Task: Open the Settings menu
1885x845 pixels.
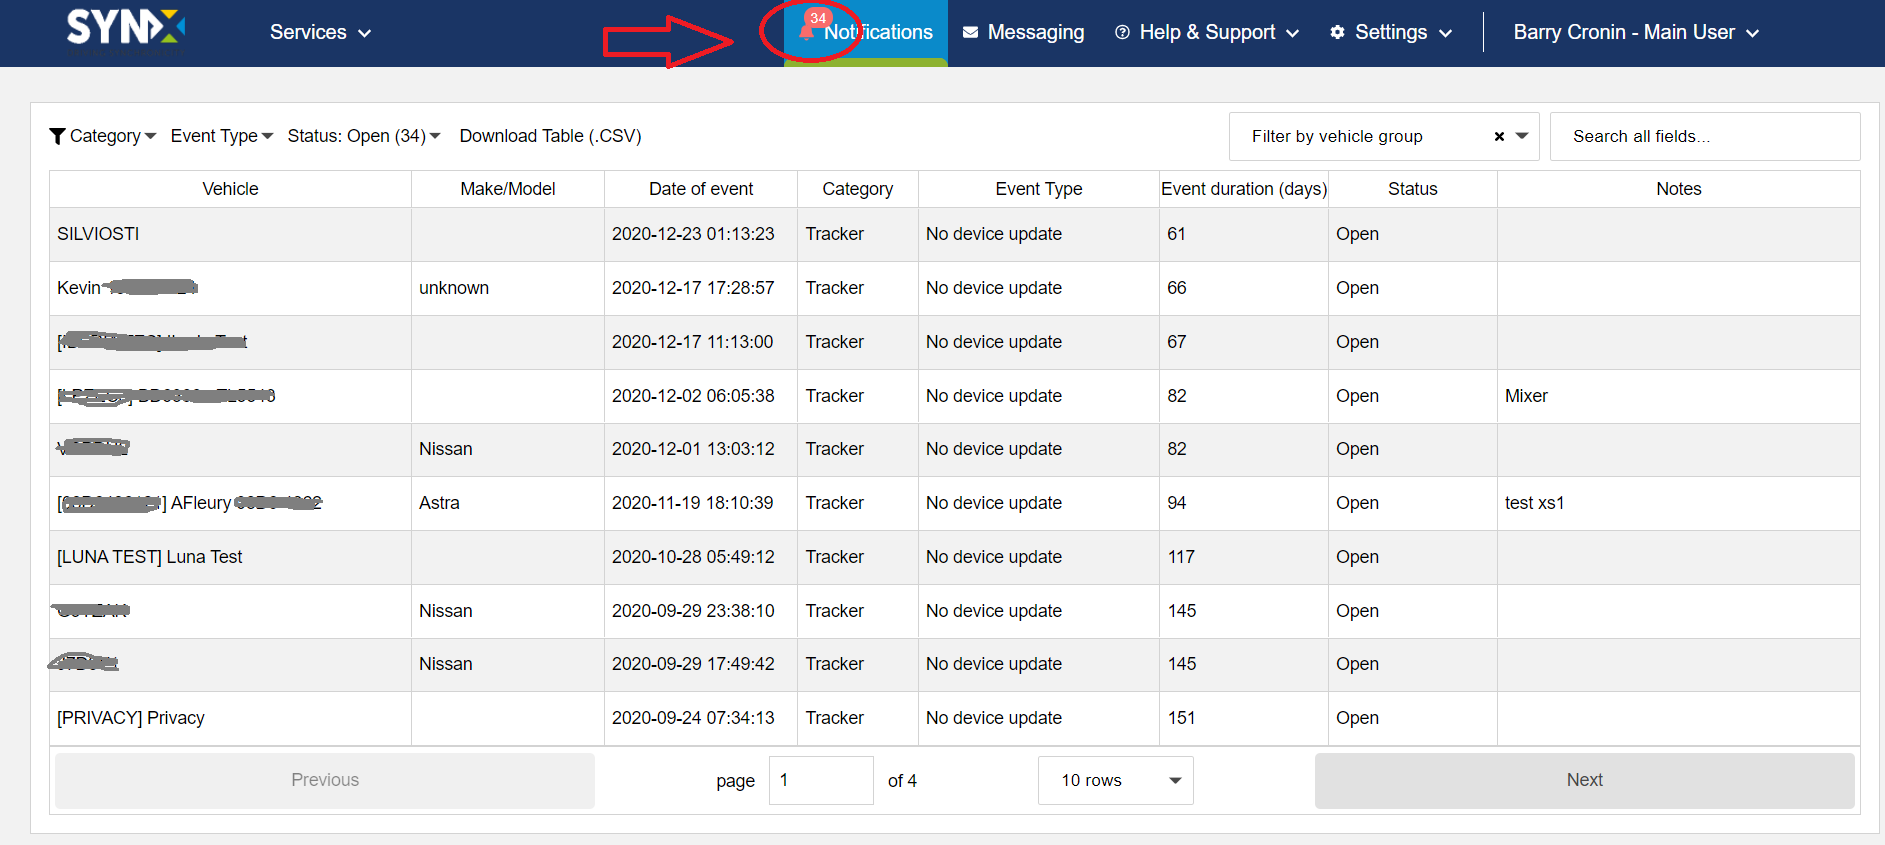Action: click(1391, 32)
